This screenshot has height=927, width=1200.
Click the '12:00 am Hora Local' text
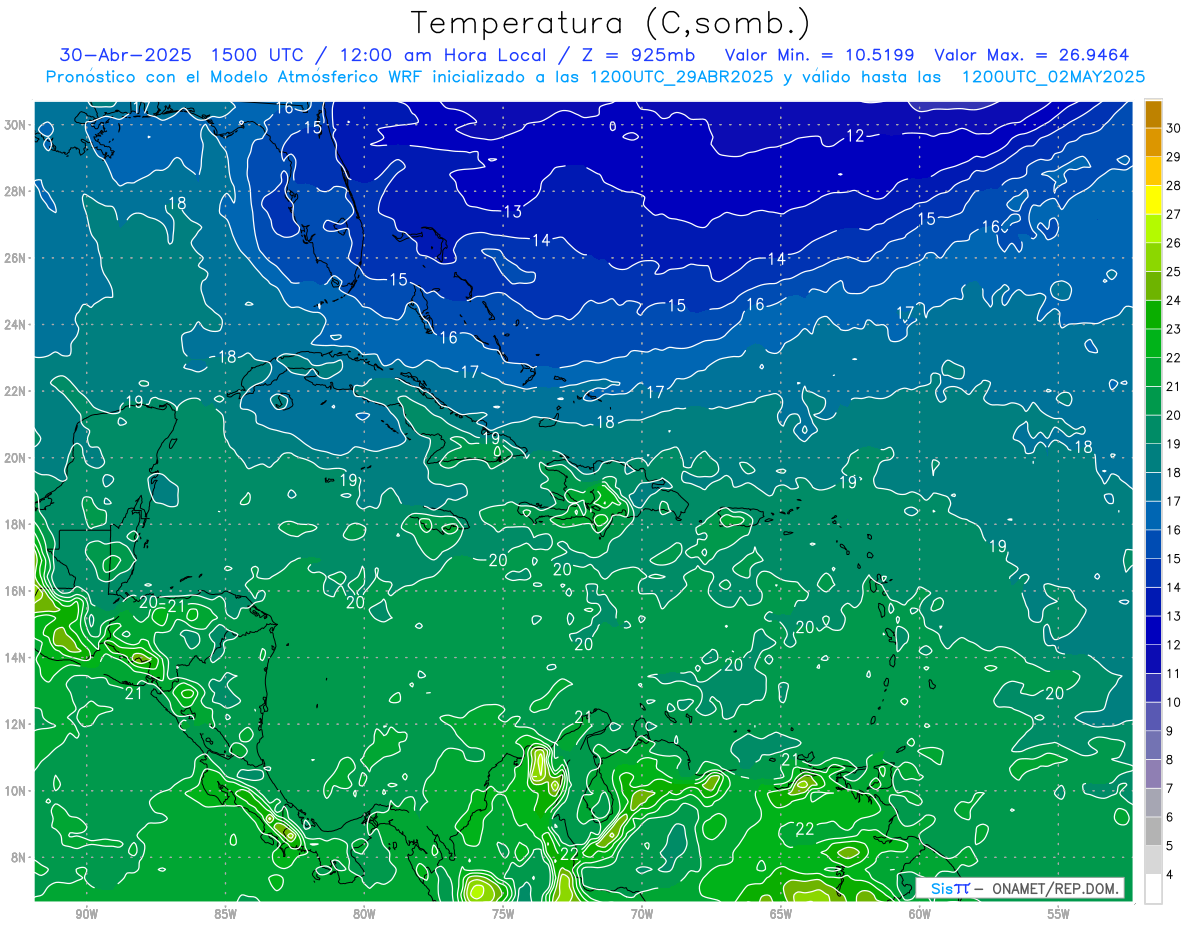tap(436, 55)
